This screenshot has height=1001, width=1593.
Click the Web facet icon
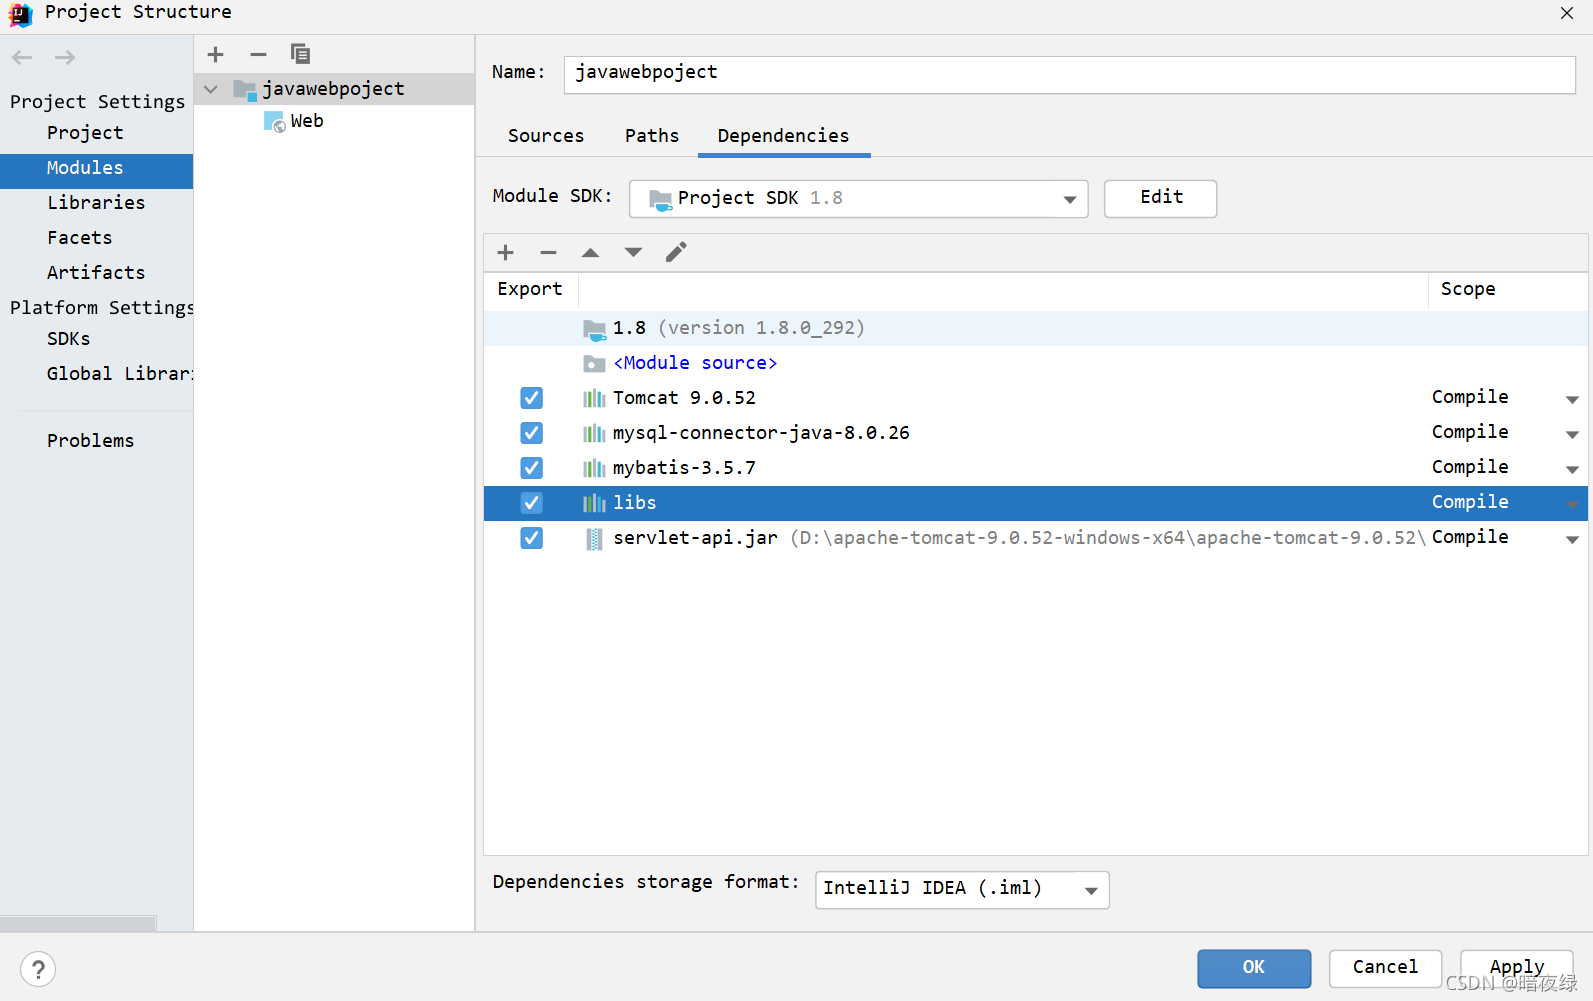tap(274, 122)
